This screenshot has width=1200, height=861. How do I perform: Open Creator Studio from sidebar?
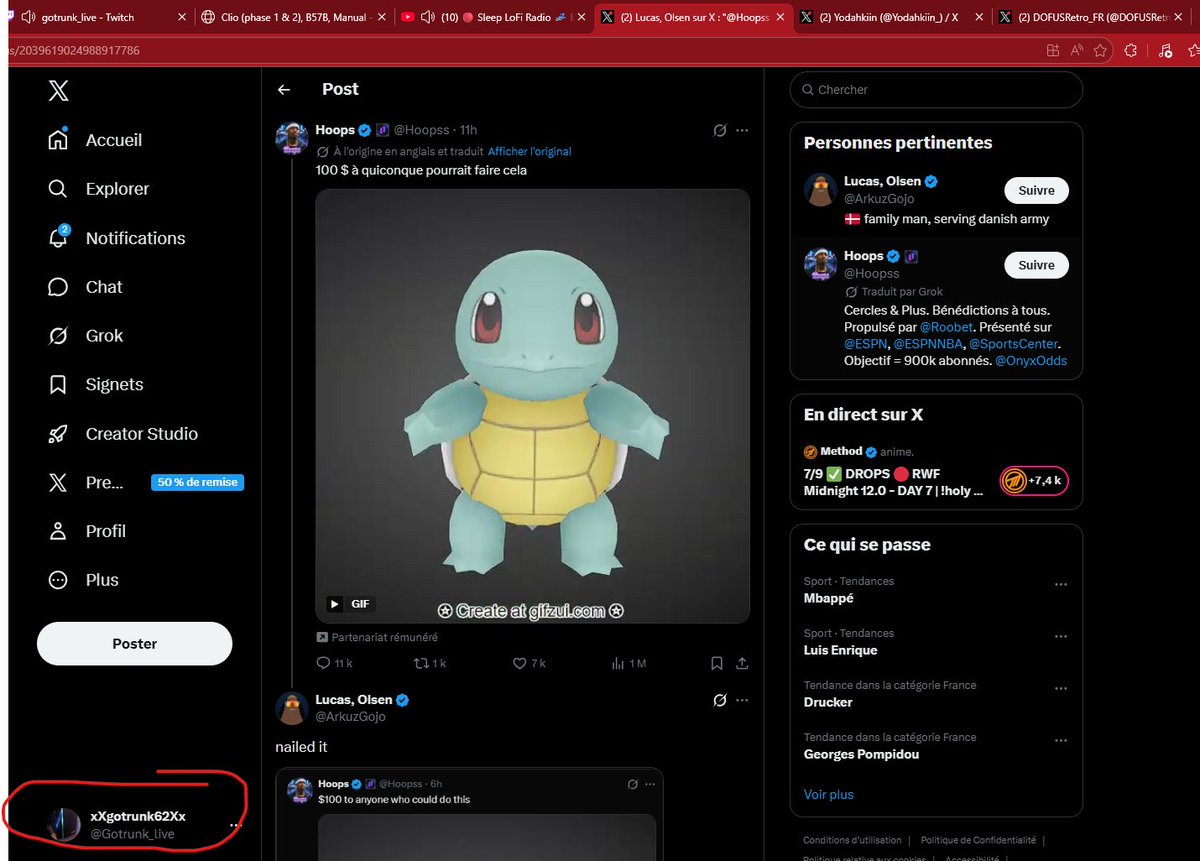pyautogui.click(x=122, y=434)
